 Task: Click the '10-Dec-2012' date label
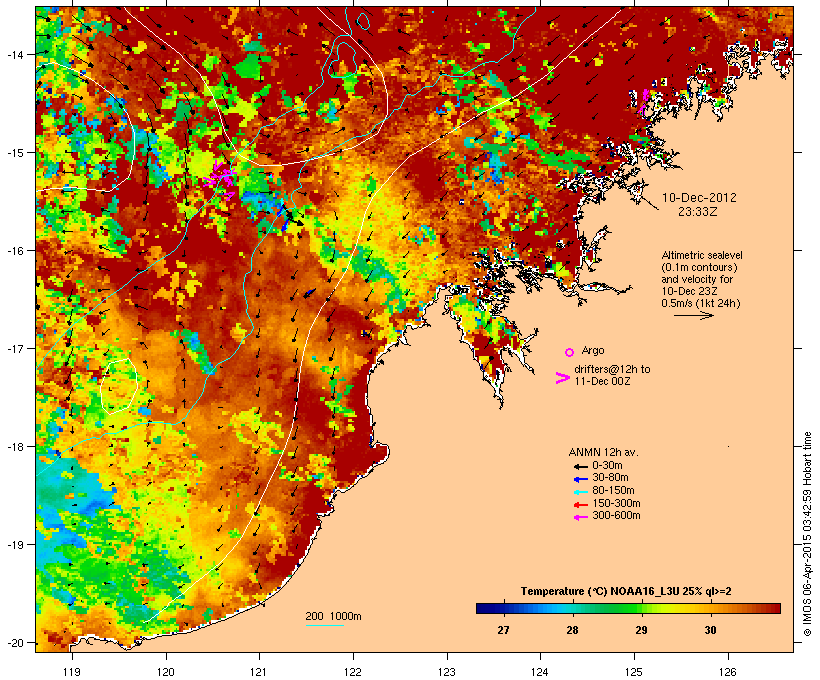point(699,198)
